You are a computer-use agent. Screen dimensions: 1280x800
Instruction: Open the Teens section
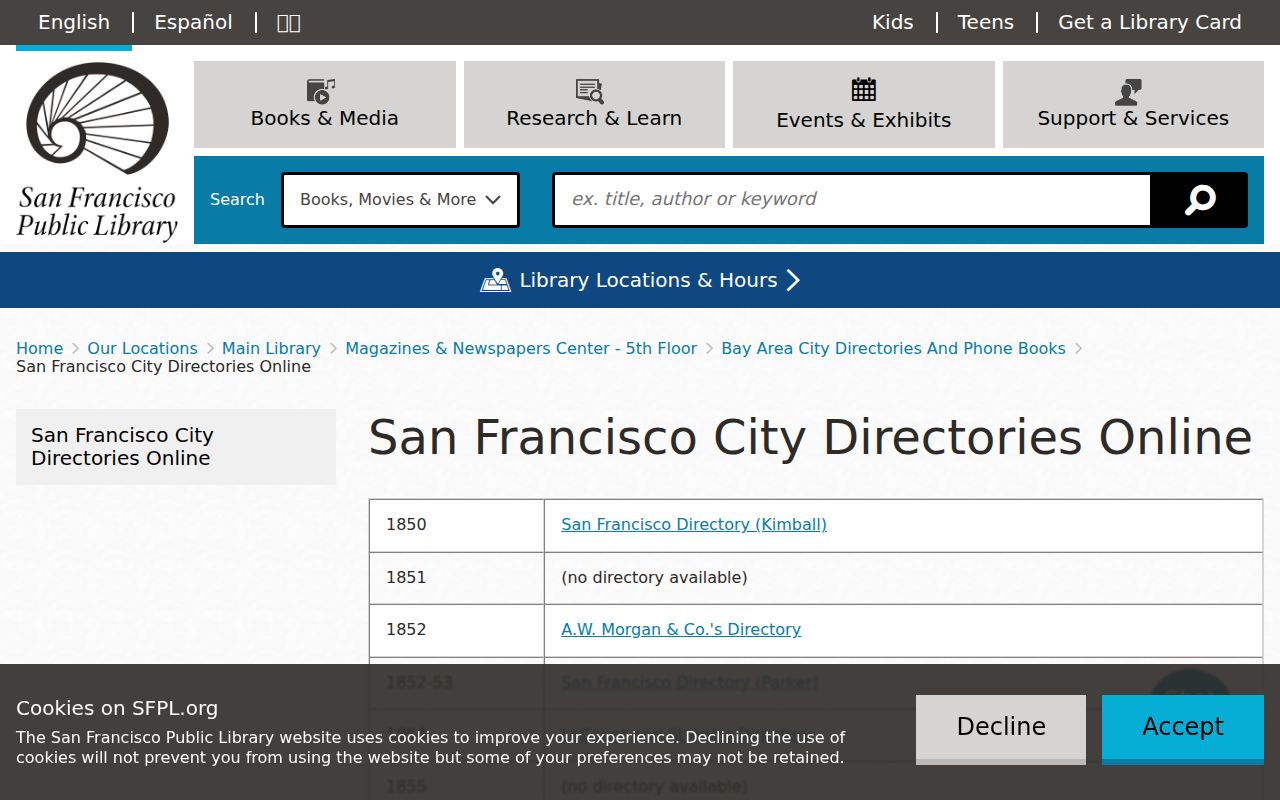[x=985, y=22]
